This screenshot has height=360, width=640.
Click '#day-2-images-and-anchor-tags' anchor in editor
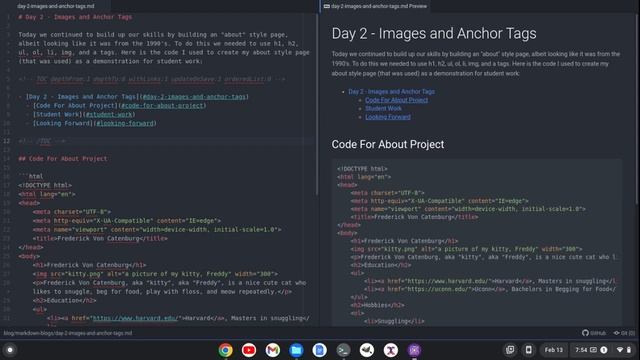[194, 97]
